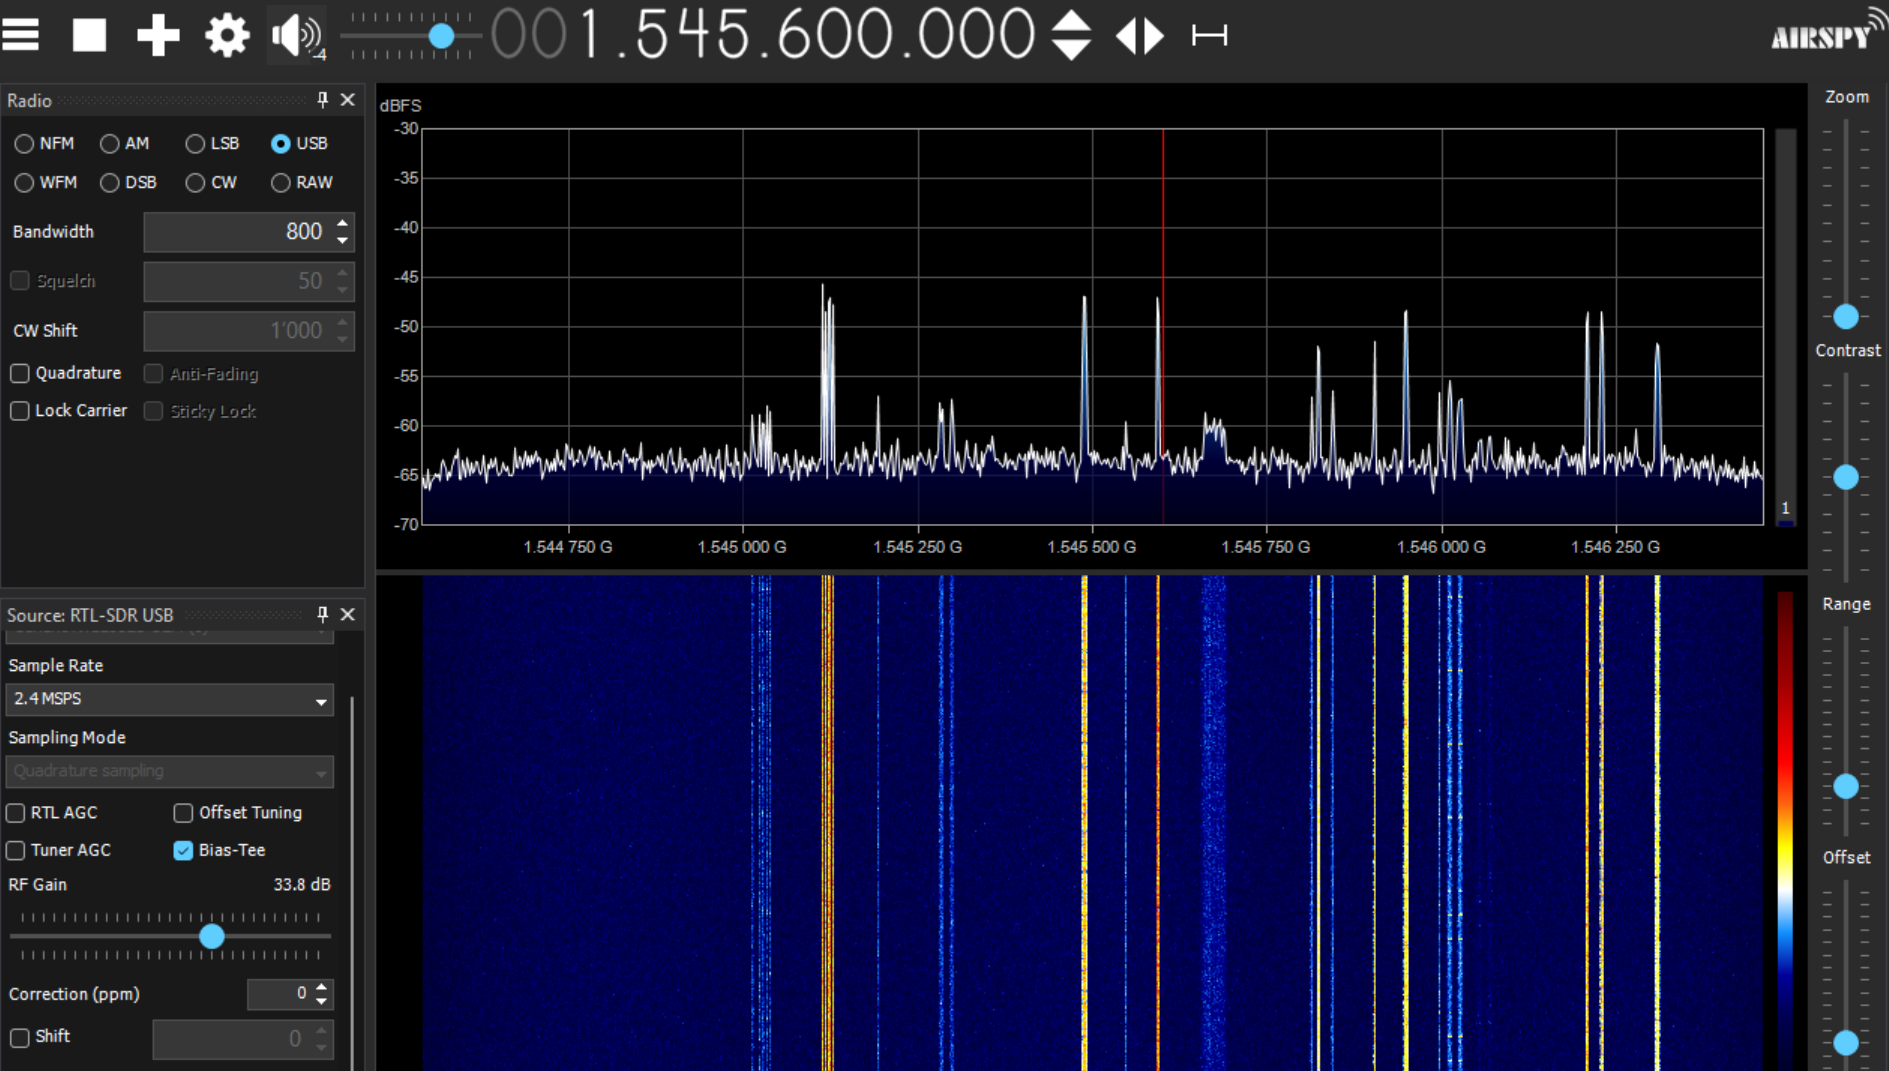Open the Sampling Mode dropdown
Image resolution: width=1889 pixels, height=1071 pixels.
coord(168,771)
